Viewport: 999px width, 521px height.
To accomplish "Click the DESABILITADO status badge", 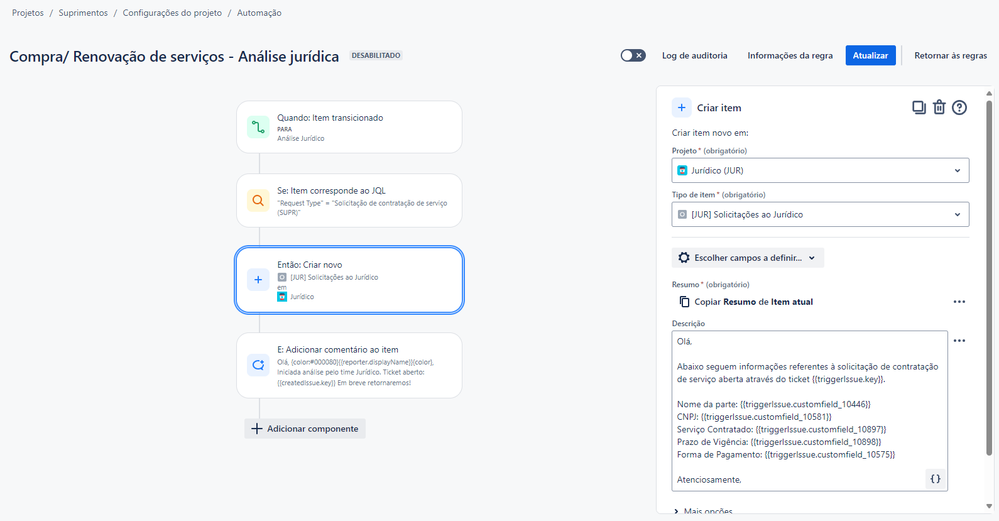I will [376, 55].
